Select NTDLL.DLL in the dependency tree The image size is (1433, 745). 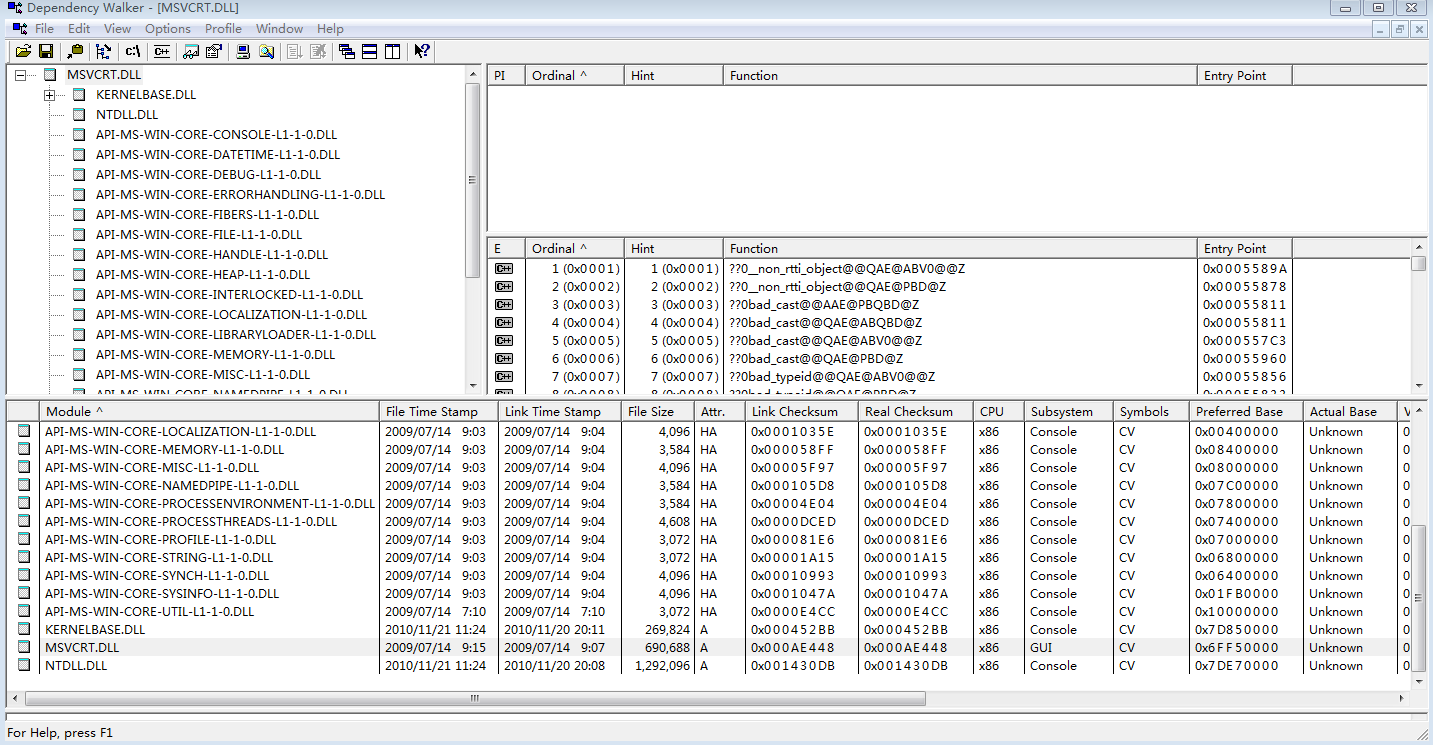click(x=127, y=115)
